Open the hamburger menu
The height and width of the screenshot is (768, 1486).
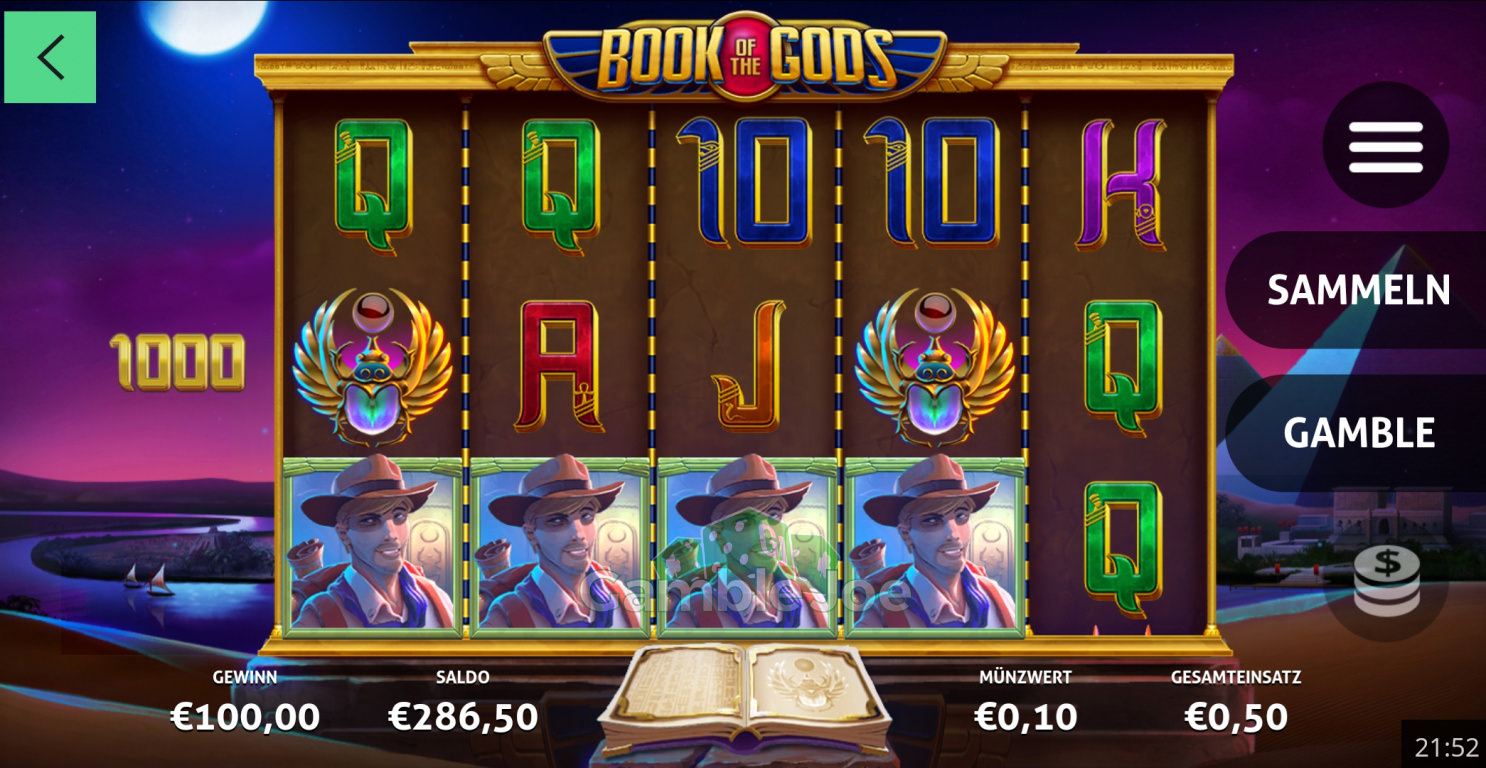coord(1385,146)
